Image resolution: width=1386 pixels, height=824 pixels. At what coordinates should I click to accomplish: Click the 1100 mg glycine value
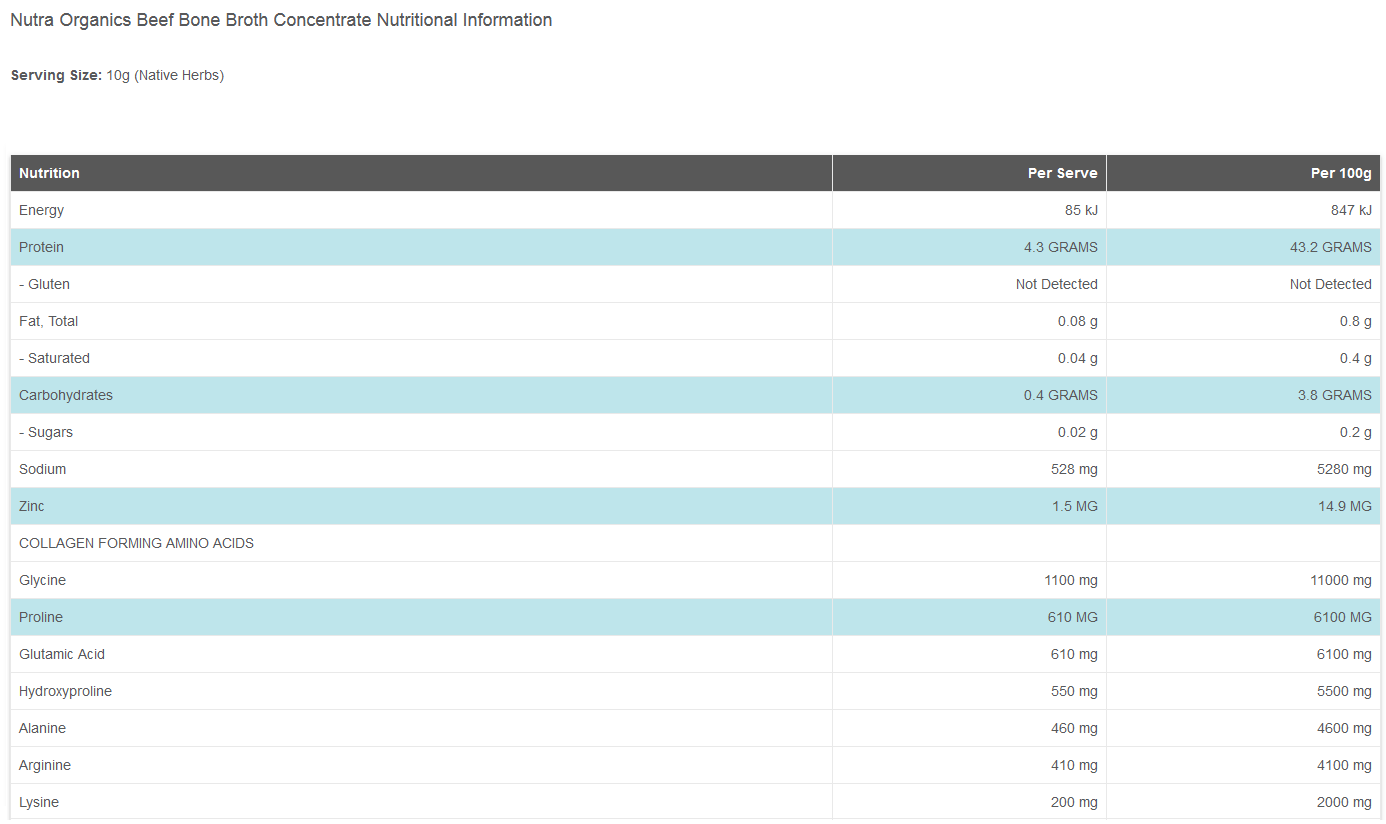[x=1071, y=580]
